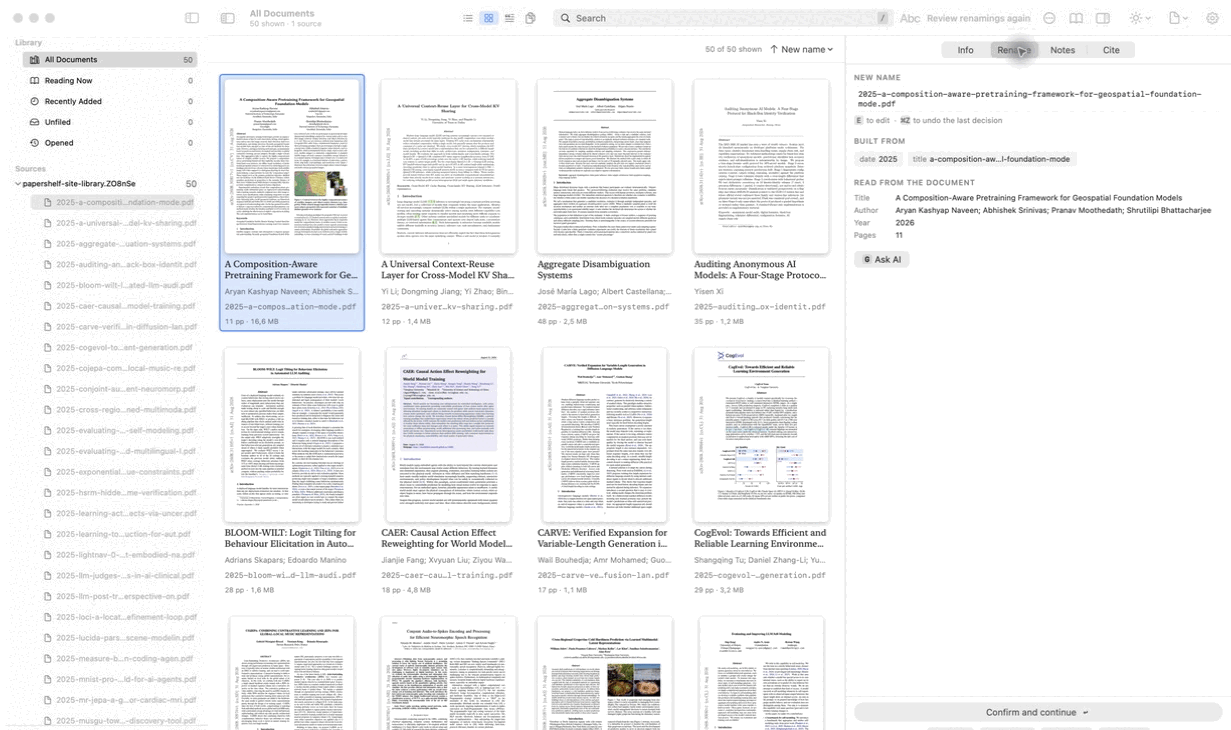Switch to grid view

click(x=488, y=18)
